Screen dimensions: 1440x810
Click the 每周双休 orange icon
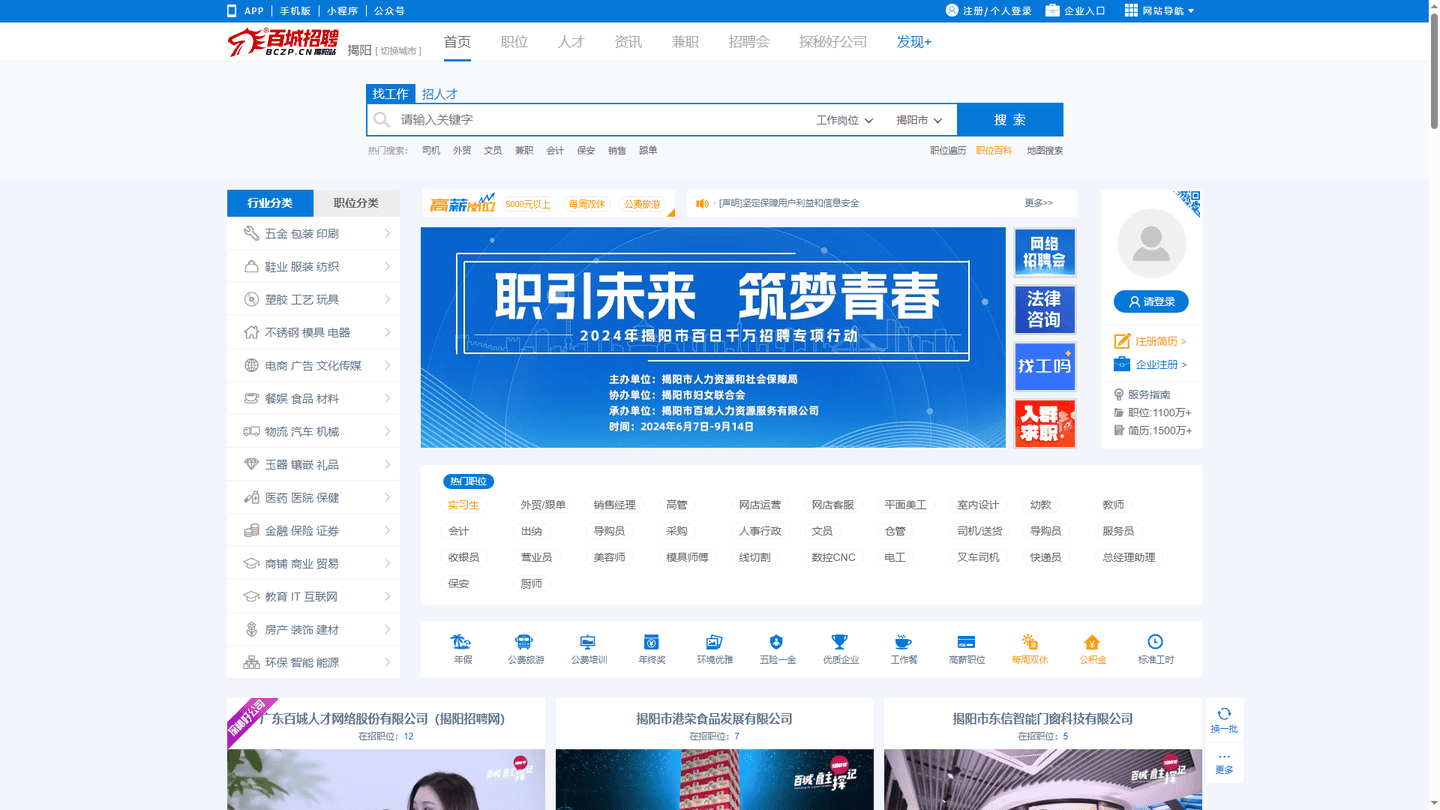click(1030, 642)
